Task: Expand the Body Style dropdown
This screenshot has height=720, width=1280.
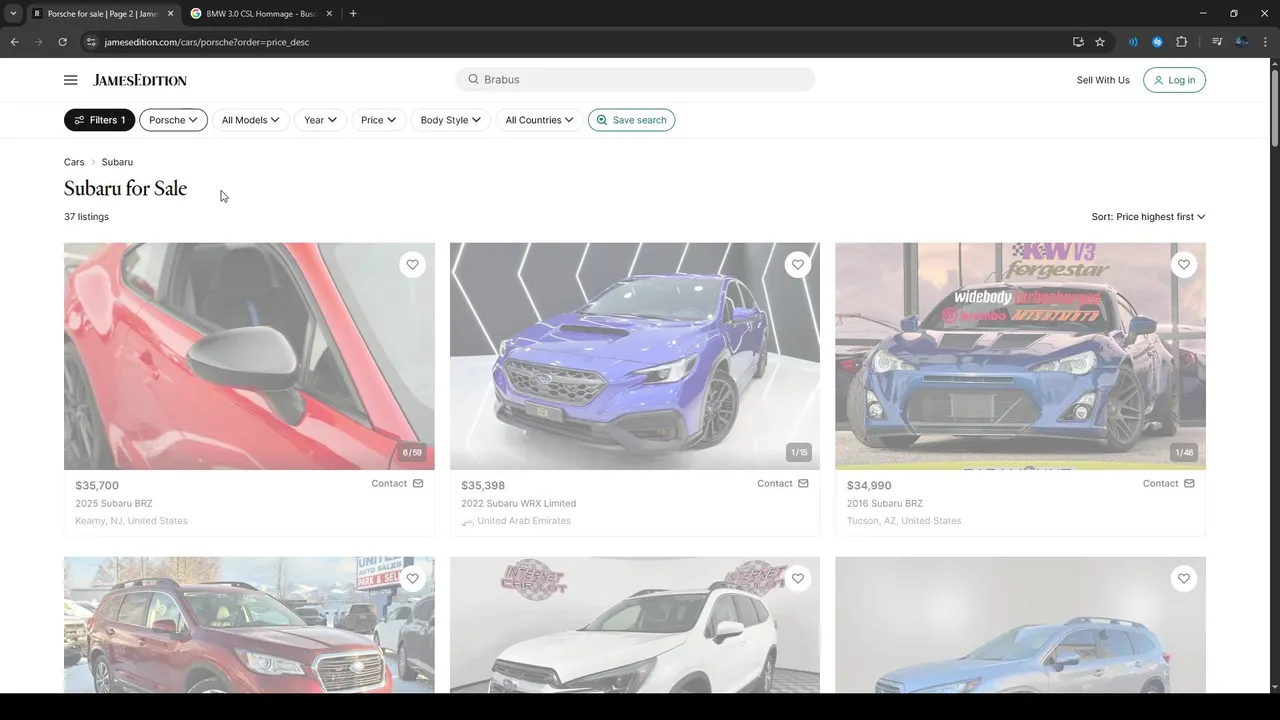Action: click(x=450, y=120)
